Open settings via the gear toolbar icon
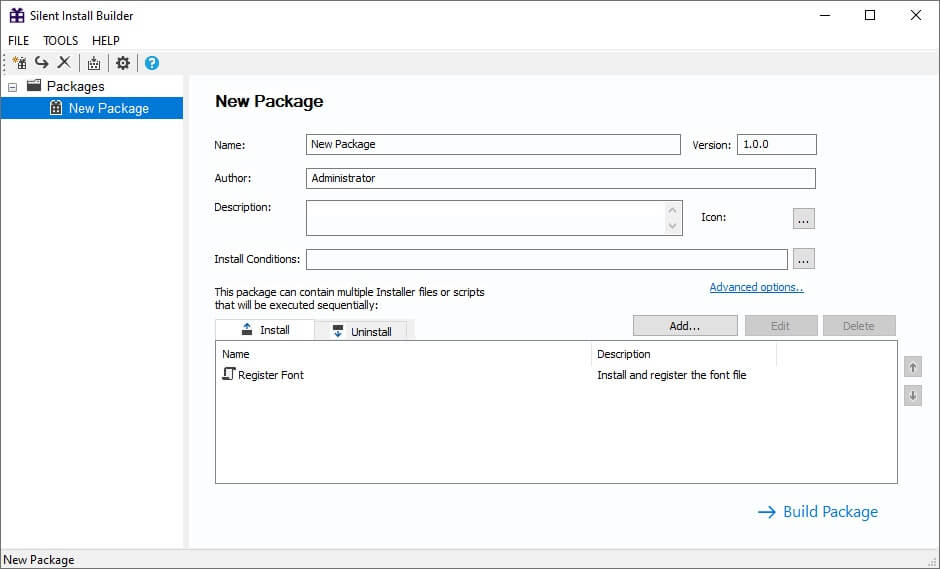This screenshot has height=569, width=940. (x=123, y=62)
